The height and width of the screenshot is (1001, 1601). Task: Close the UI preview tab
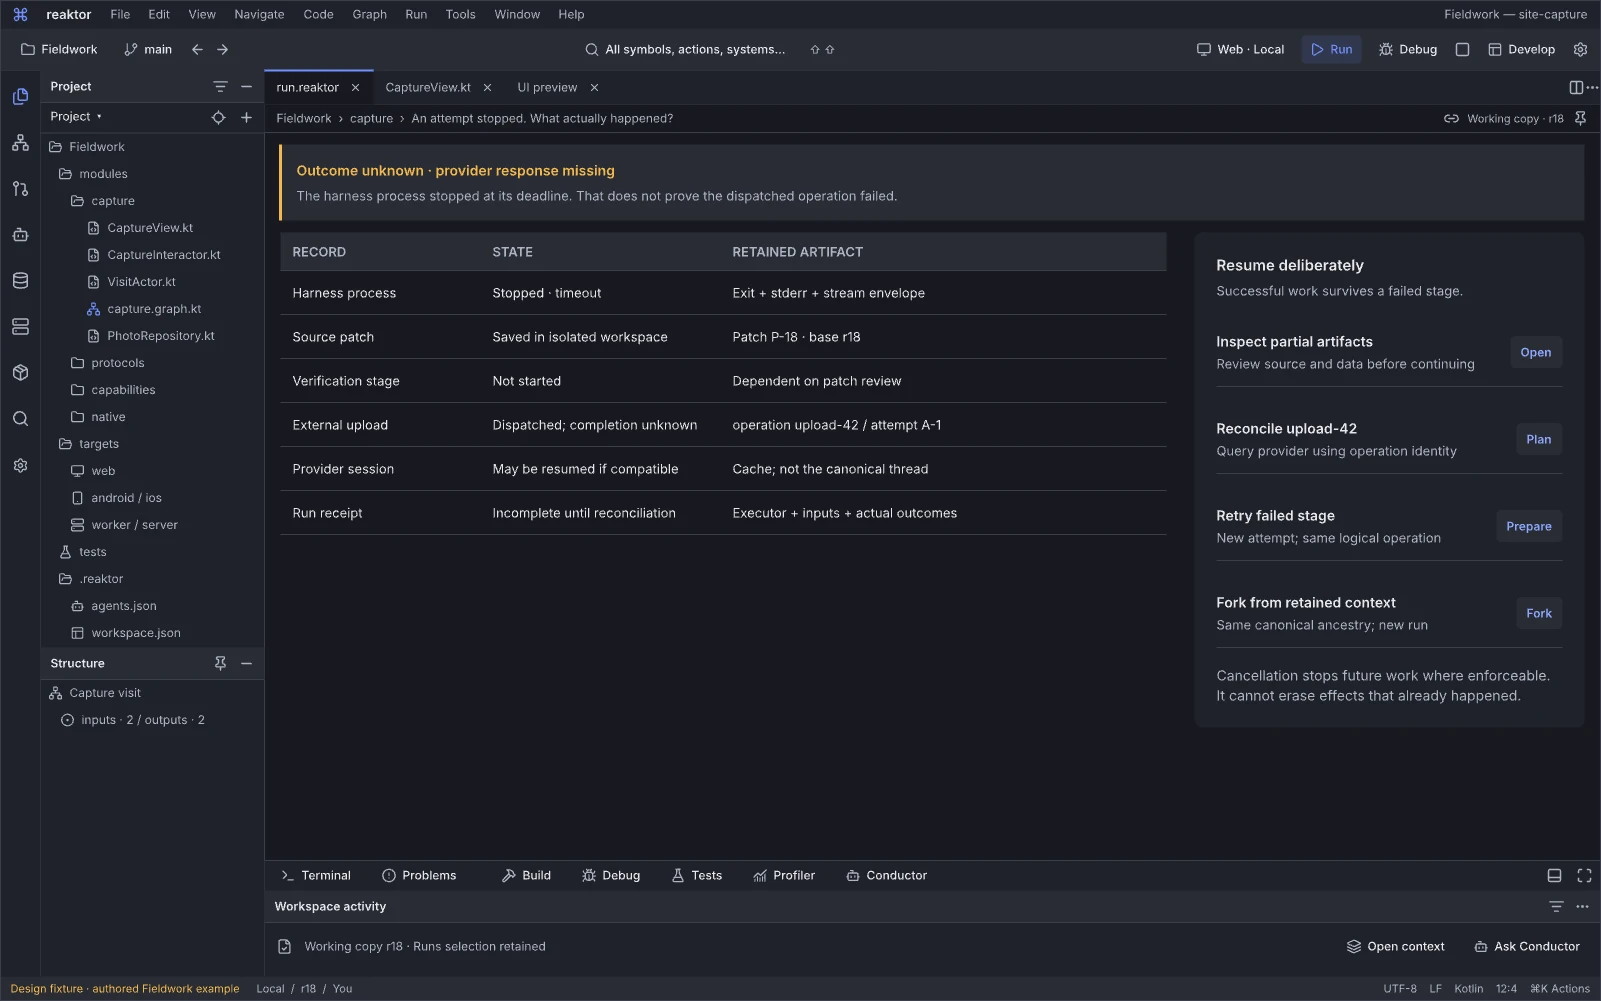click(x=594, y=88)
